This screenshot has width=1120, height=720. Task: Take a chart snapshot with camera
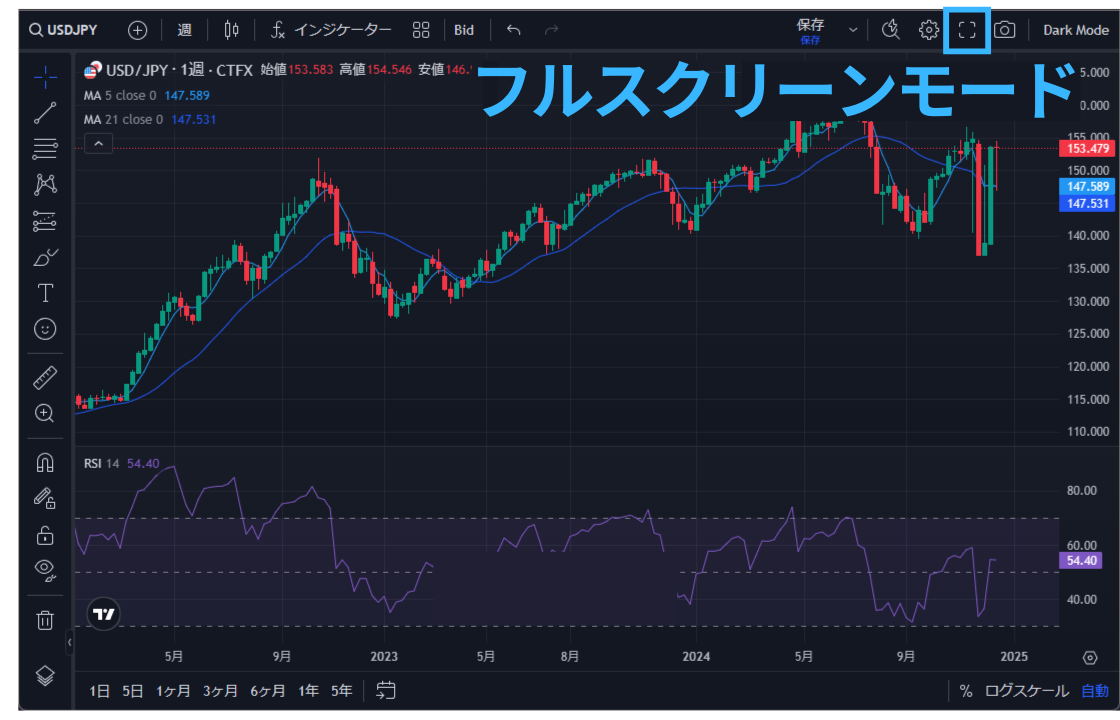pos(1005,30)
